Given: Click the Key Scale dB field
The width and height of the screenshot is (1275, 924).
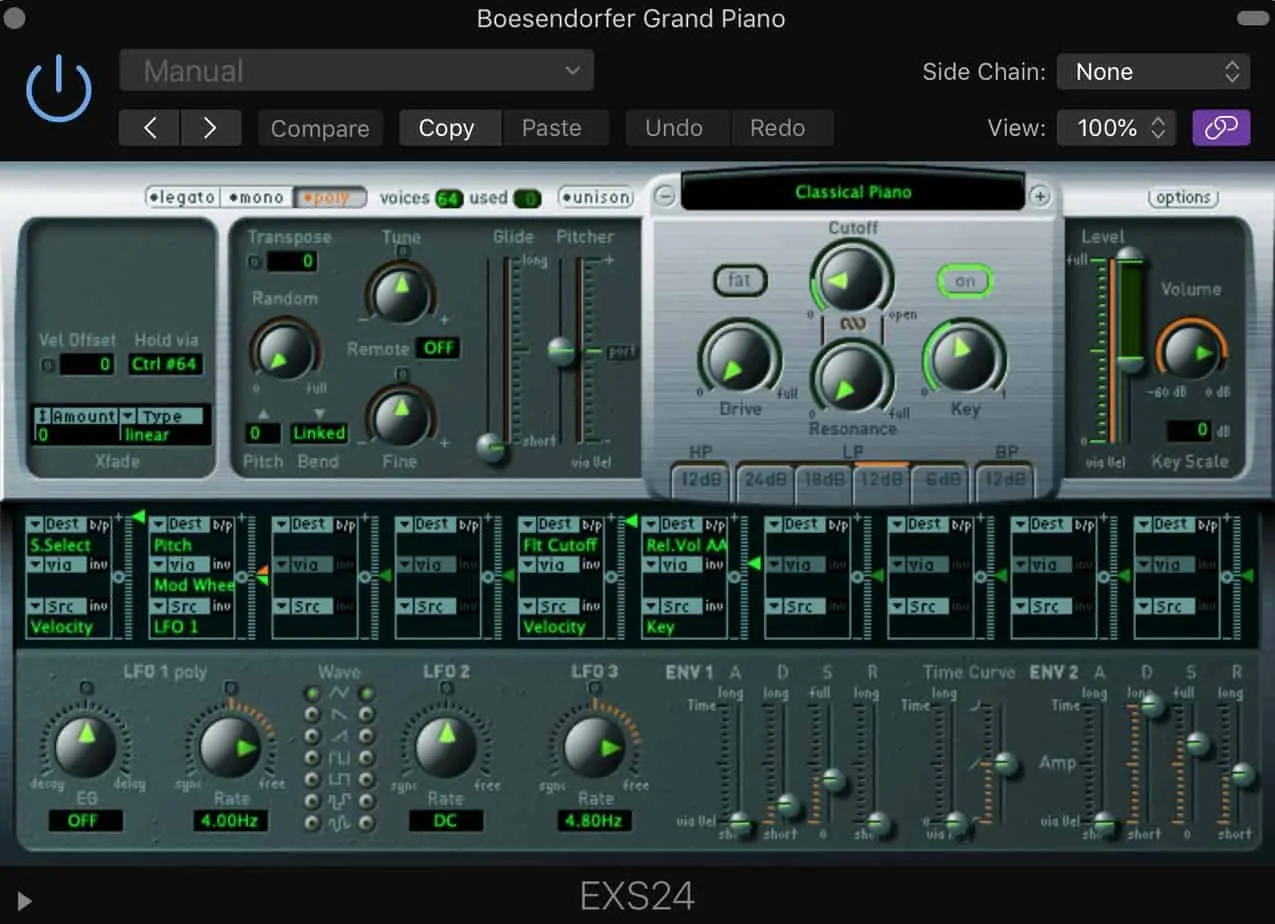Looking at the screenshot, I should [1189, 431].
